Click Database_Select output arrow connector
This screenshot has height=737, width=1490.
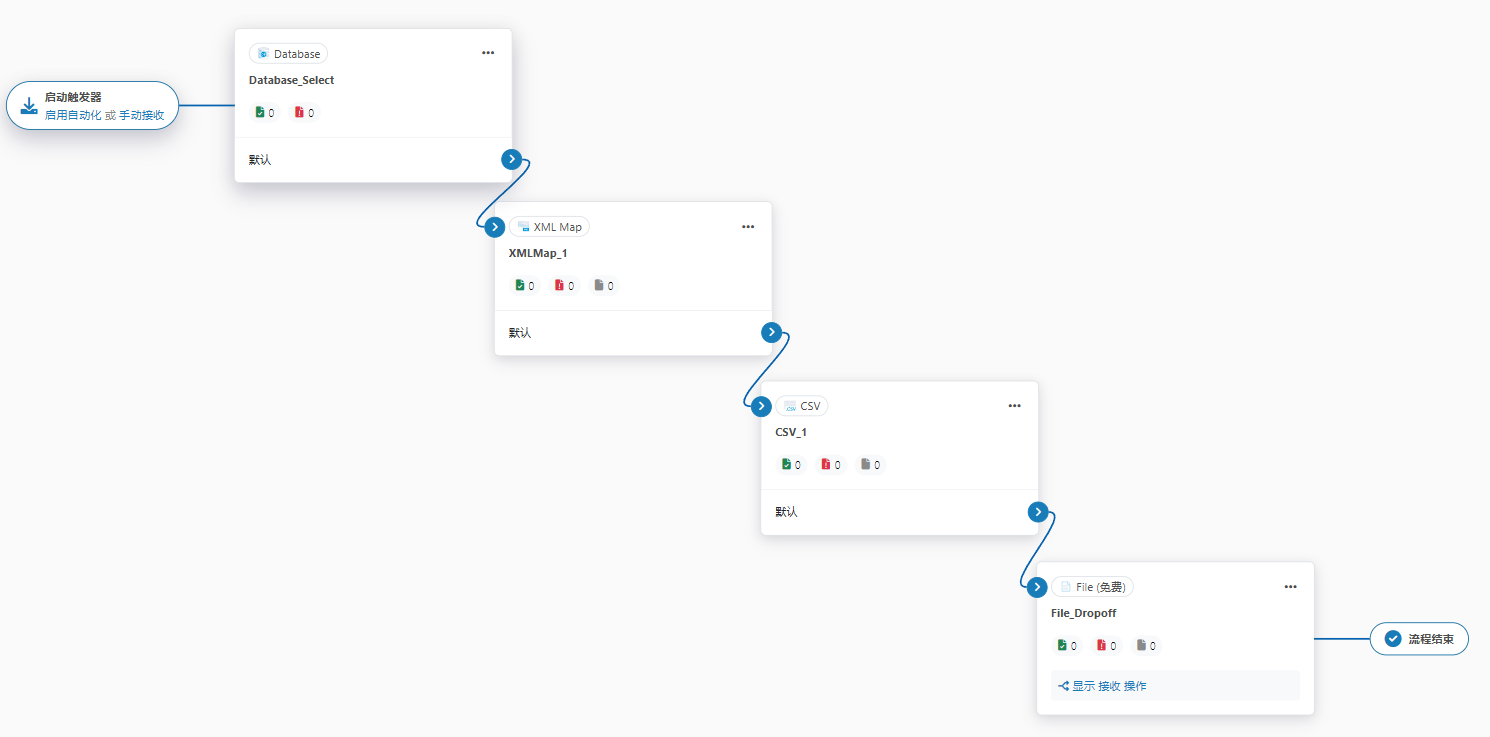click(x=512, y=159)
